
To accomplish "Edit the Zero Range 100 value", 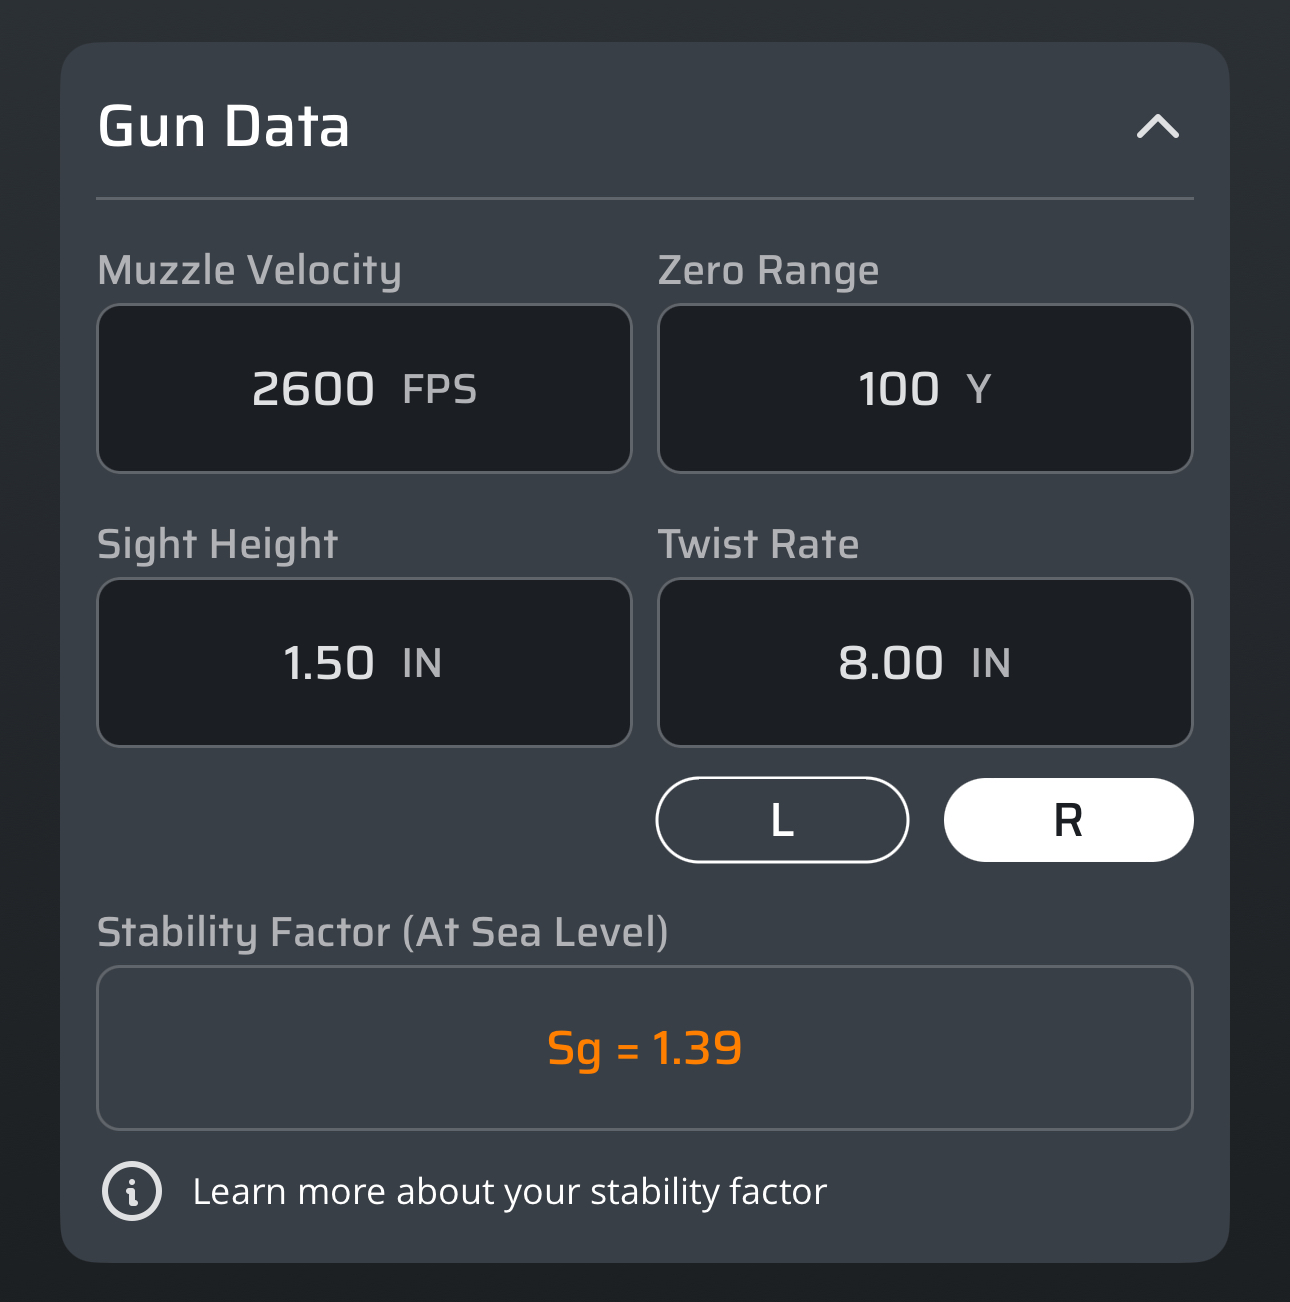I will pos(899,389).
